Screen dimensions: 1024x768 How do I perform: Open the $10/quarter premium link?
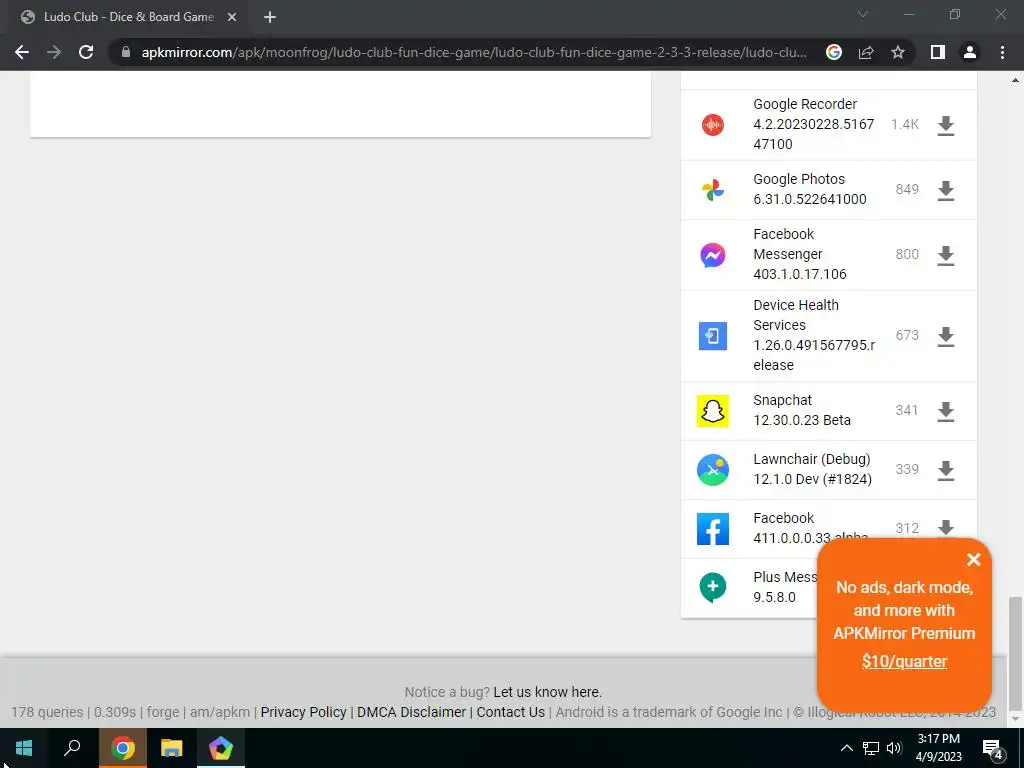pyautogui.click(x=904, y=661)
